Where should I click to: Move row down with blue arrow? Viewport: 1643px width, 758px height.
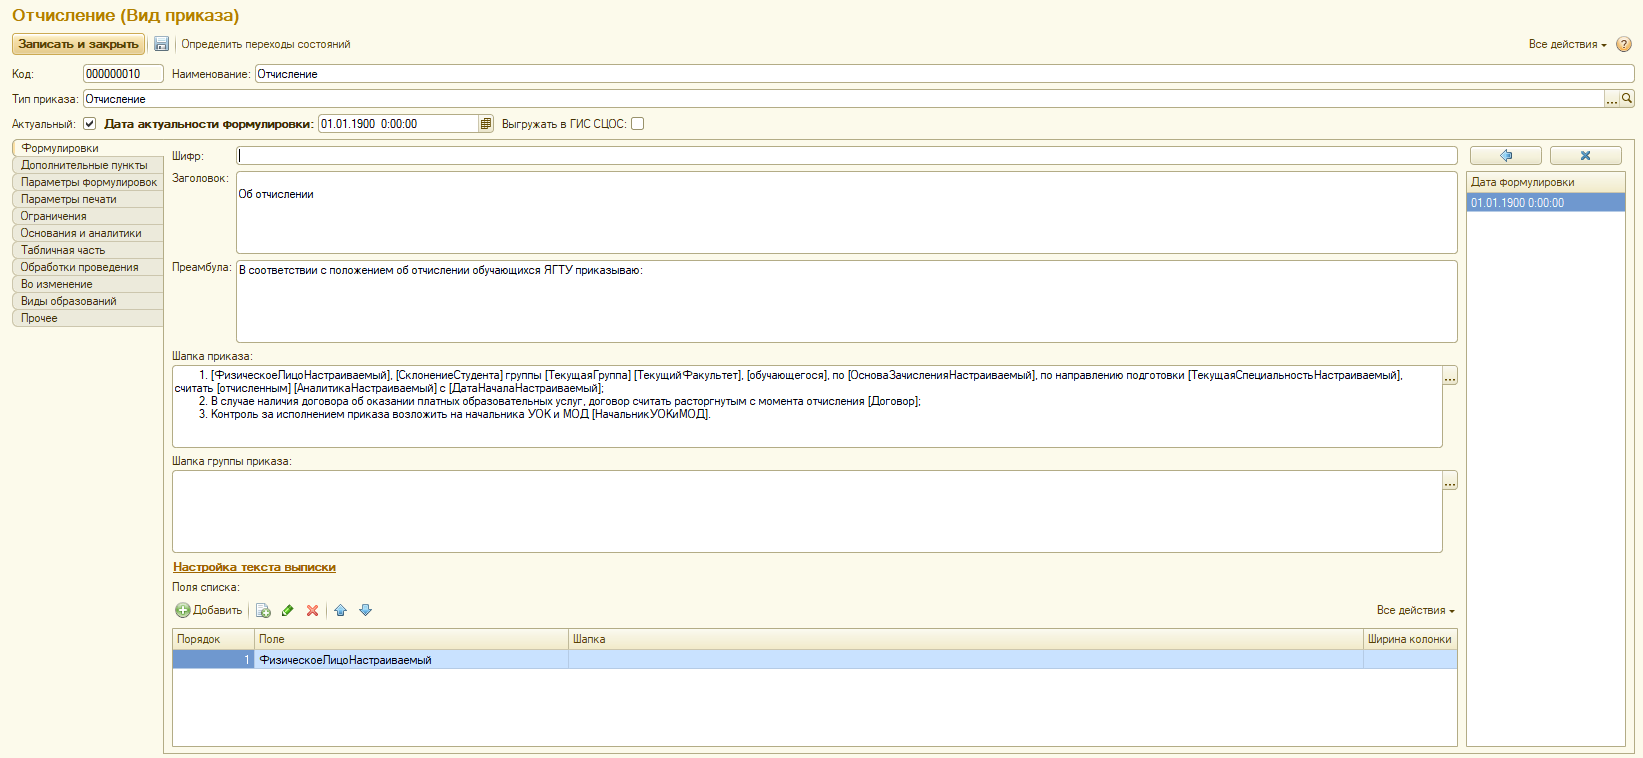[x=366, y=610]
